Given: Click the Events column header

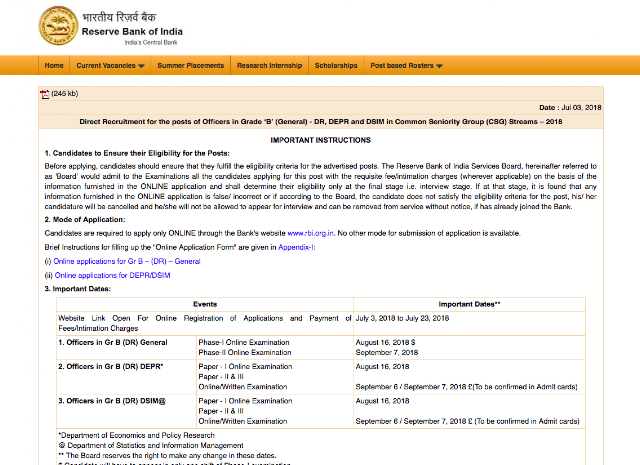Looking at the screenshot, I should 205,304.
